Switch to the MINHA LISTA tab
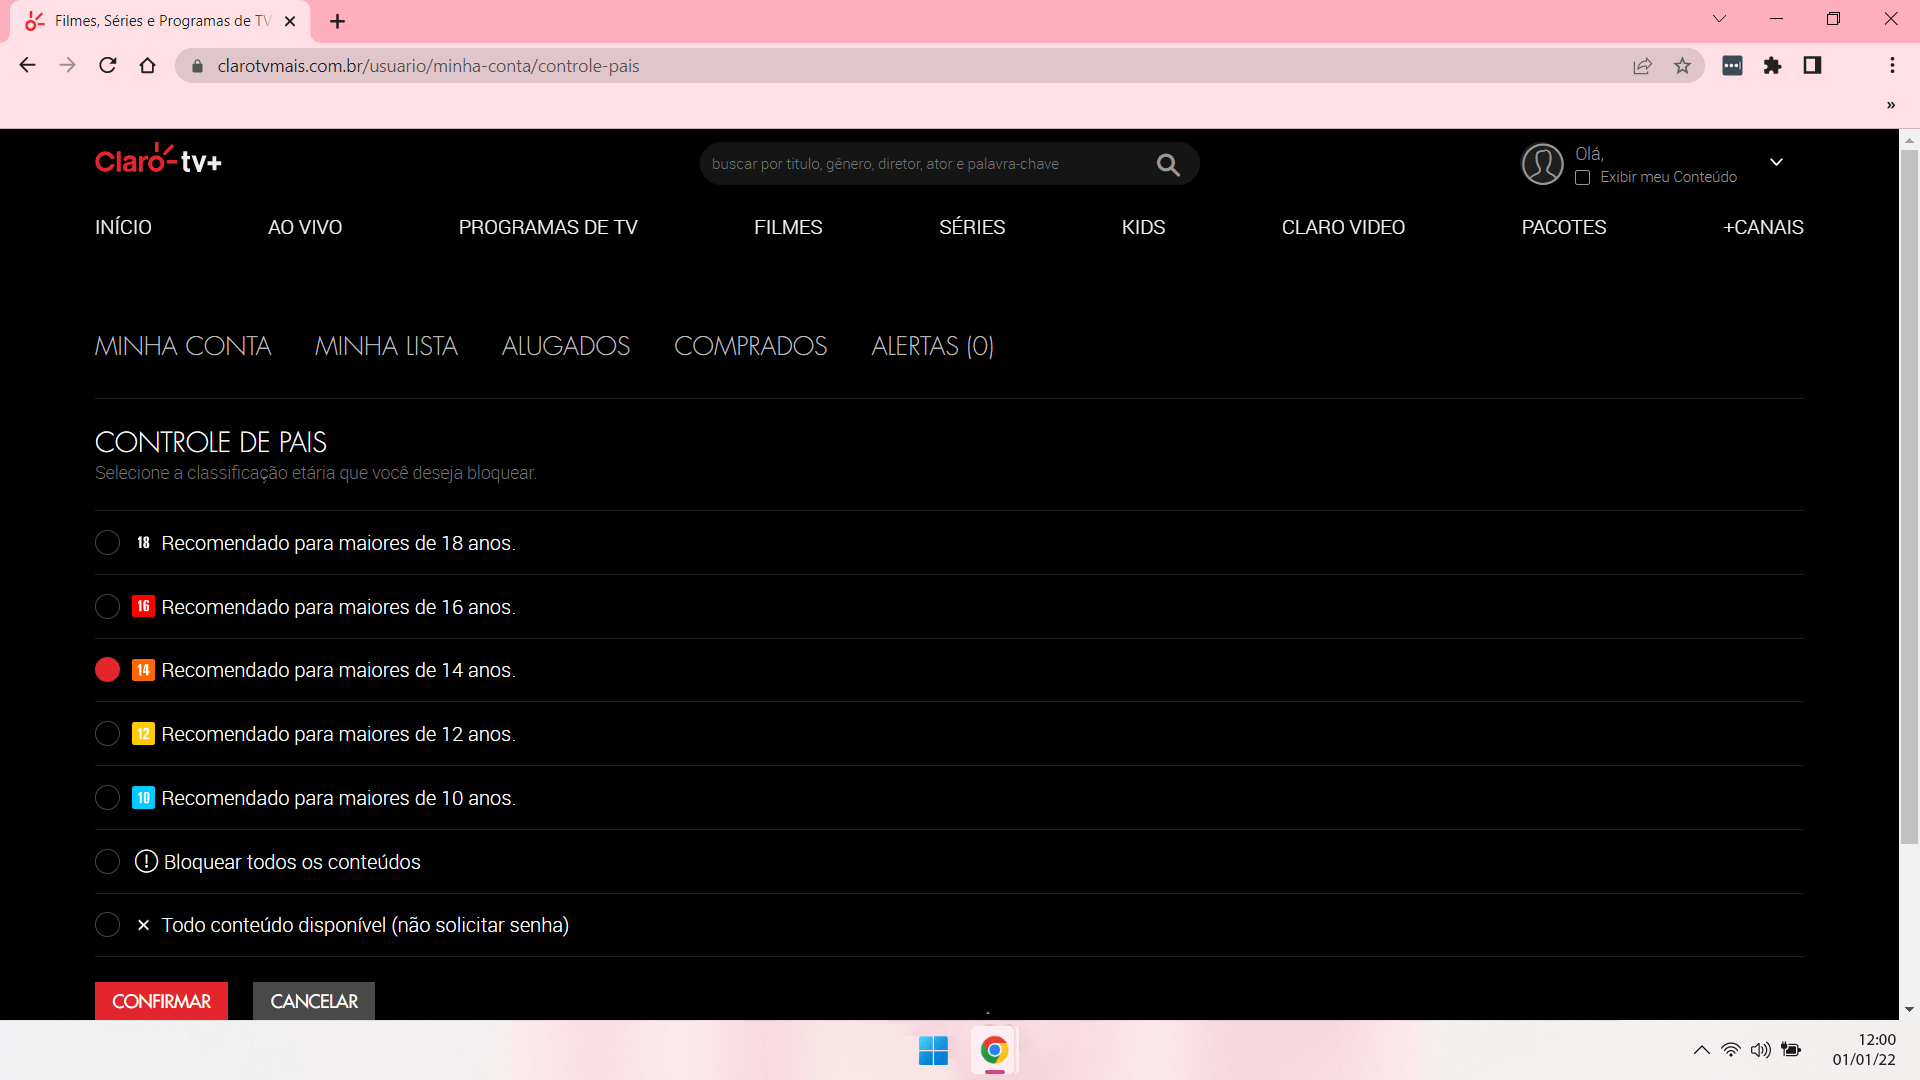1920x1080 pixels. 386,346
